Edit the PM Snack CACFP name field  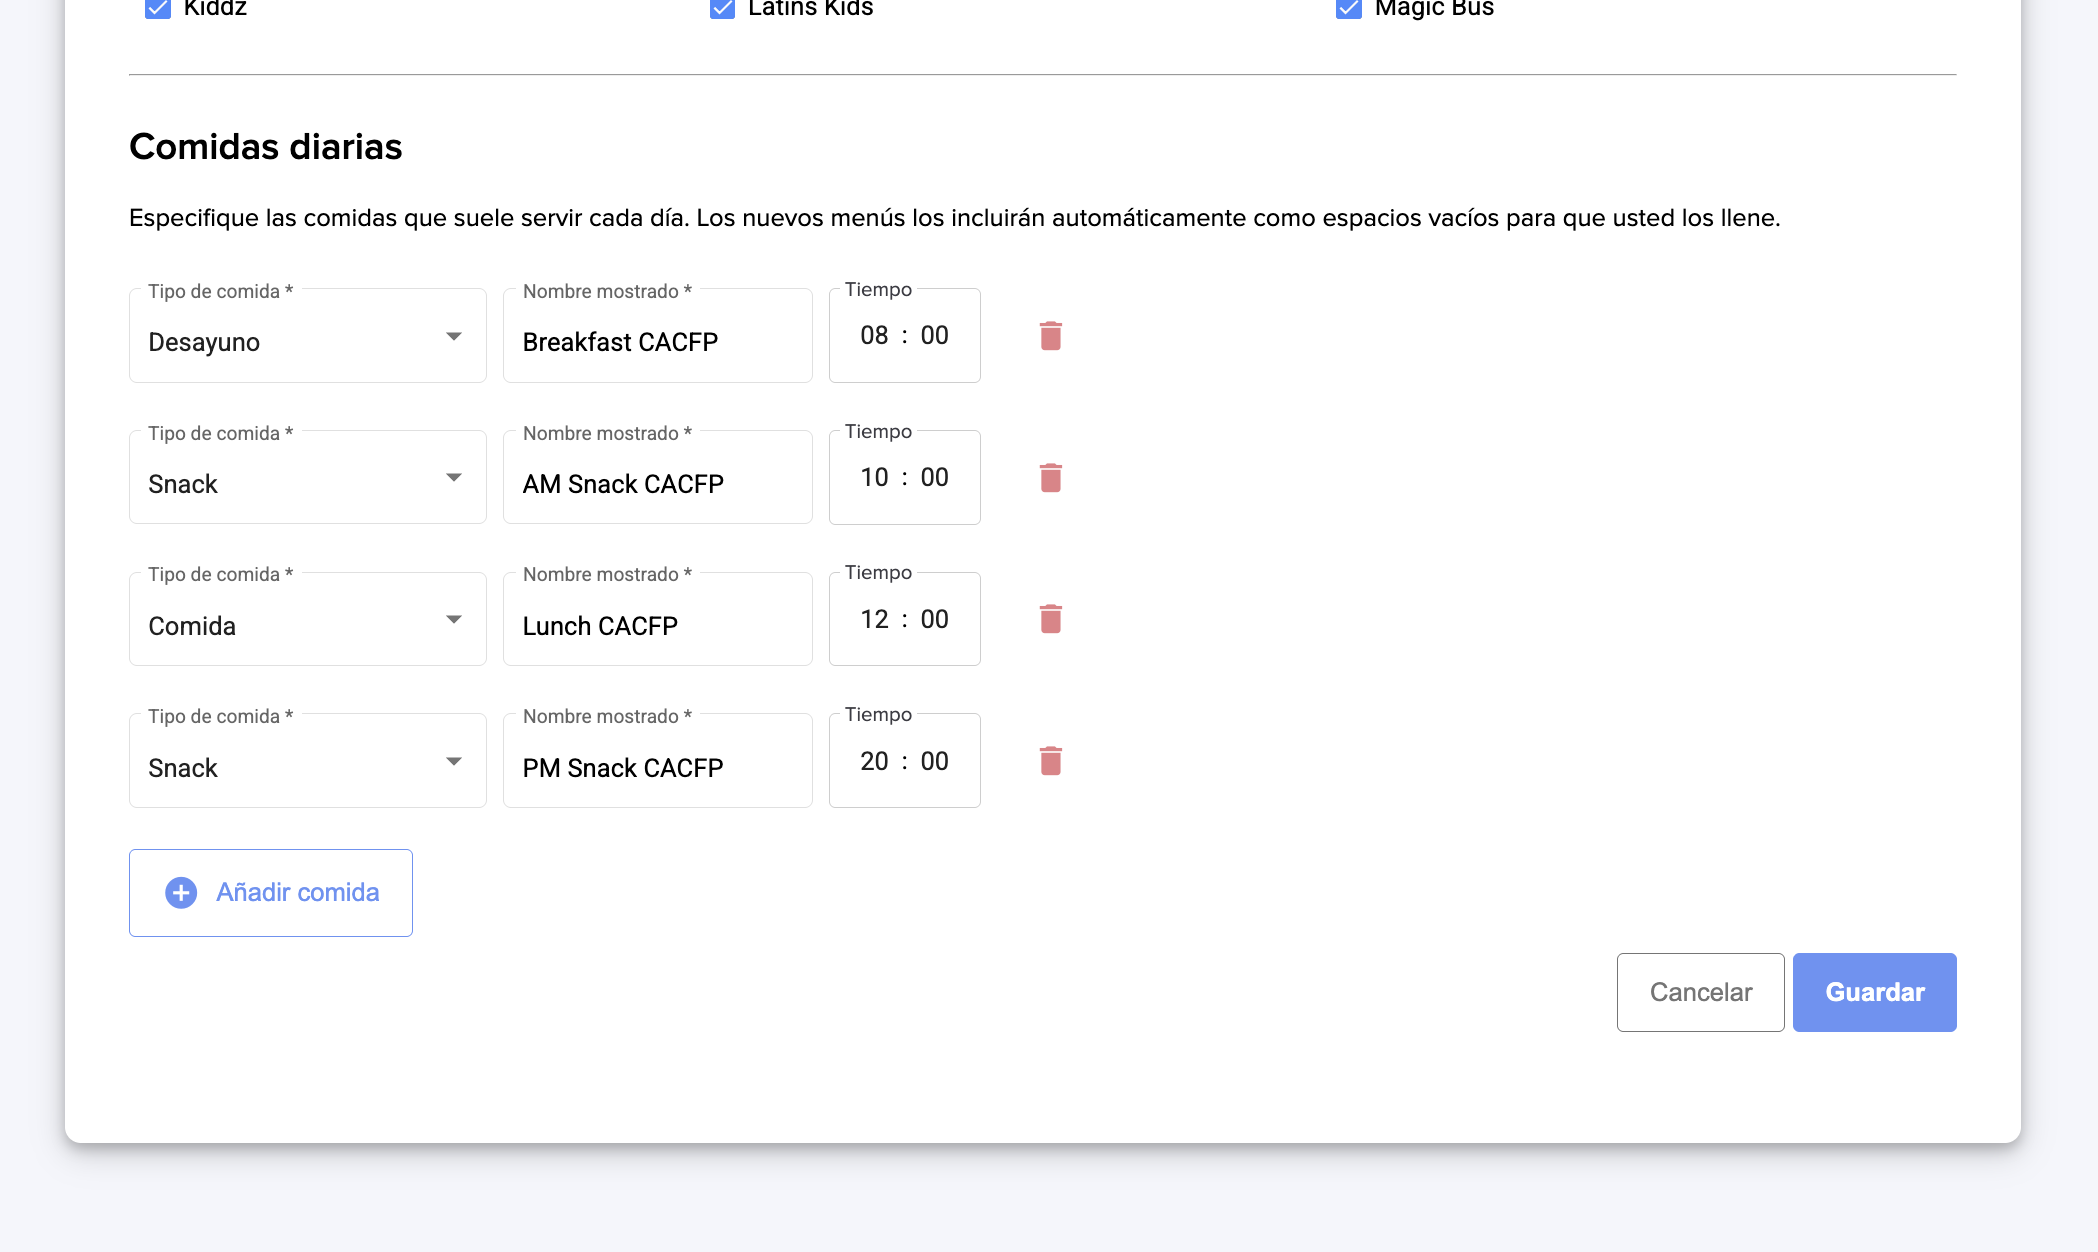tap(657, 768)
